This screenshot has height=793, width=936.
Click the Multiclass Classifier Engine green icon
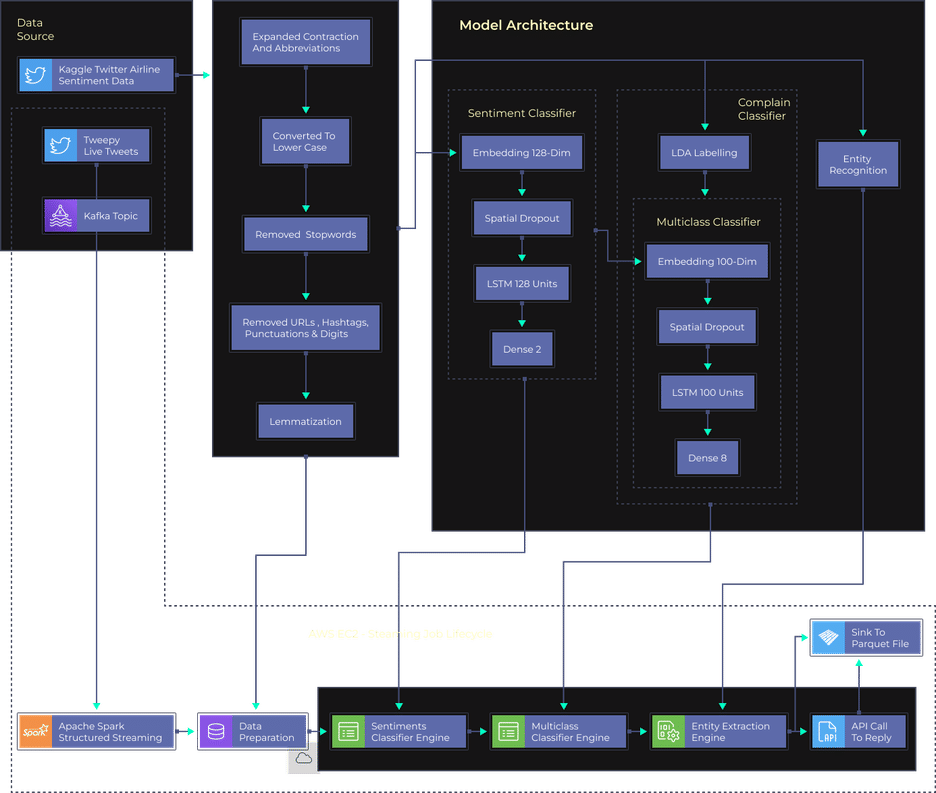click(x=508, y=732)
